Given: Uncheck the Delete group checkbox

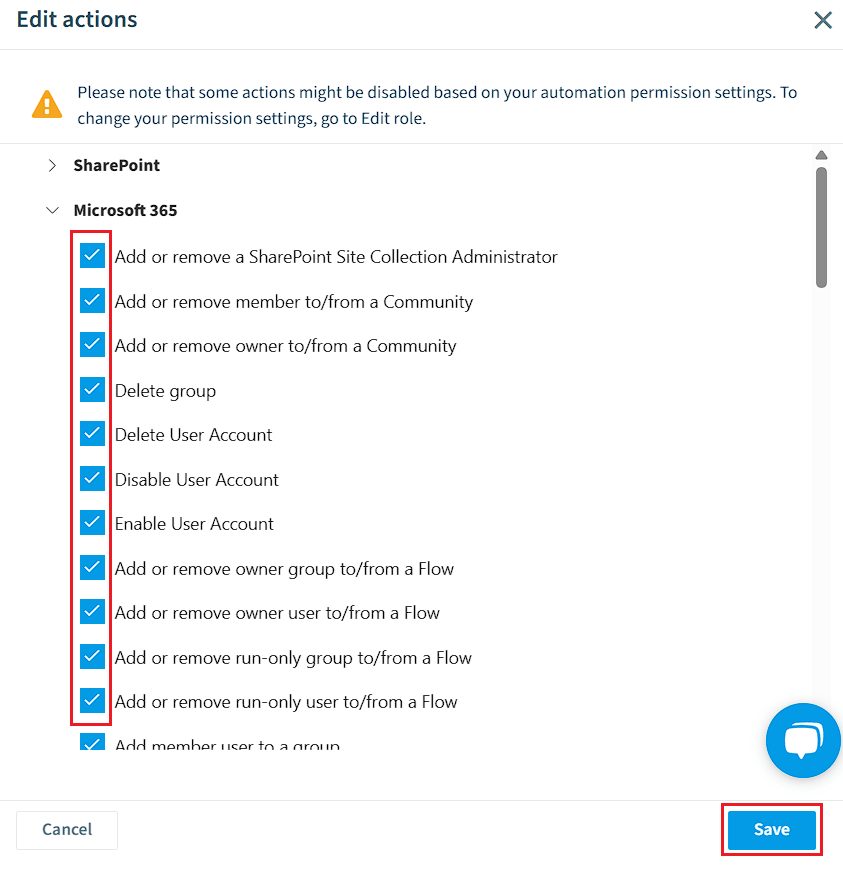Looking at the screenshot, I should [93, 389].
